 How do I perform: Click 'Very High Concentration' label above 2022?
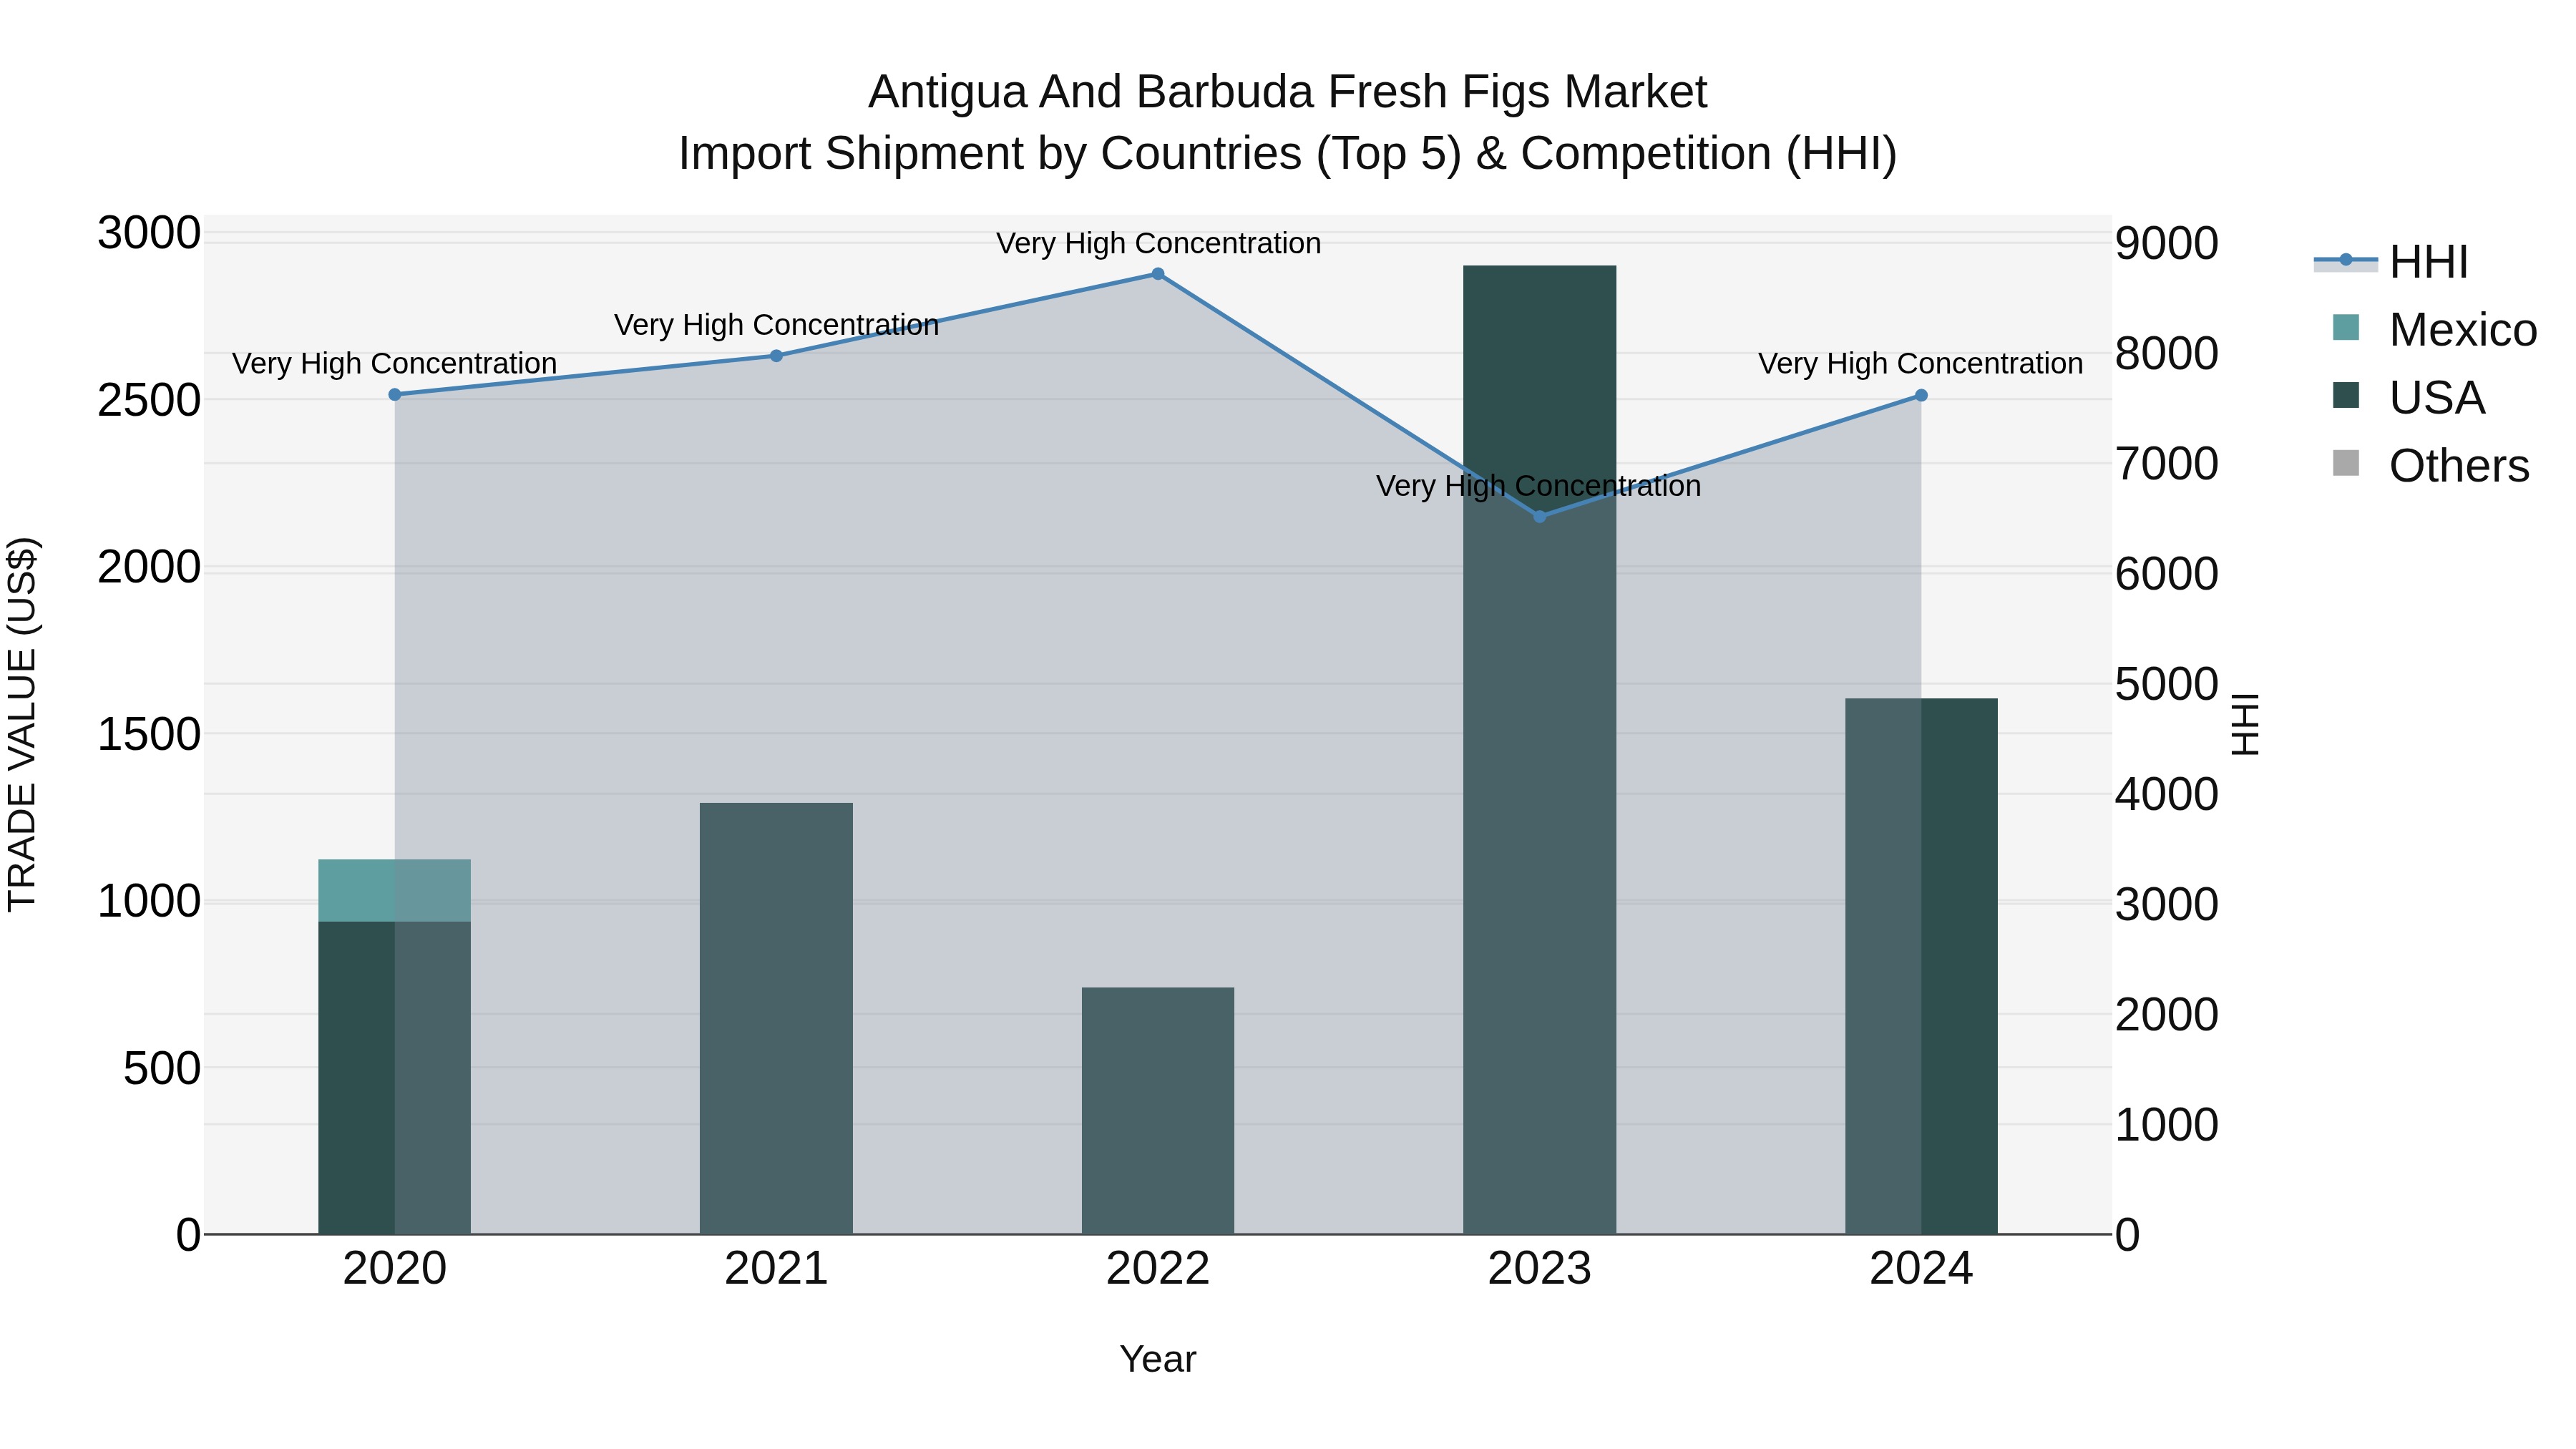[1158, 243]
